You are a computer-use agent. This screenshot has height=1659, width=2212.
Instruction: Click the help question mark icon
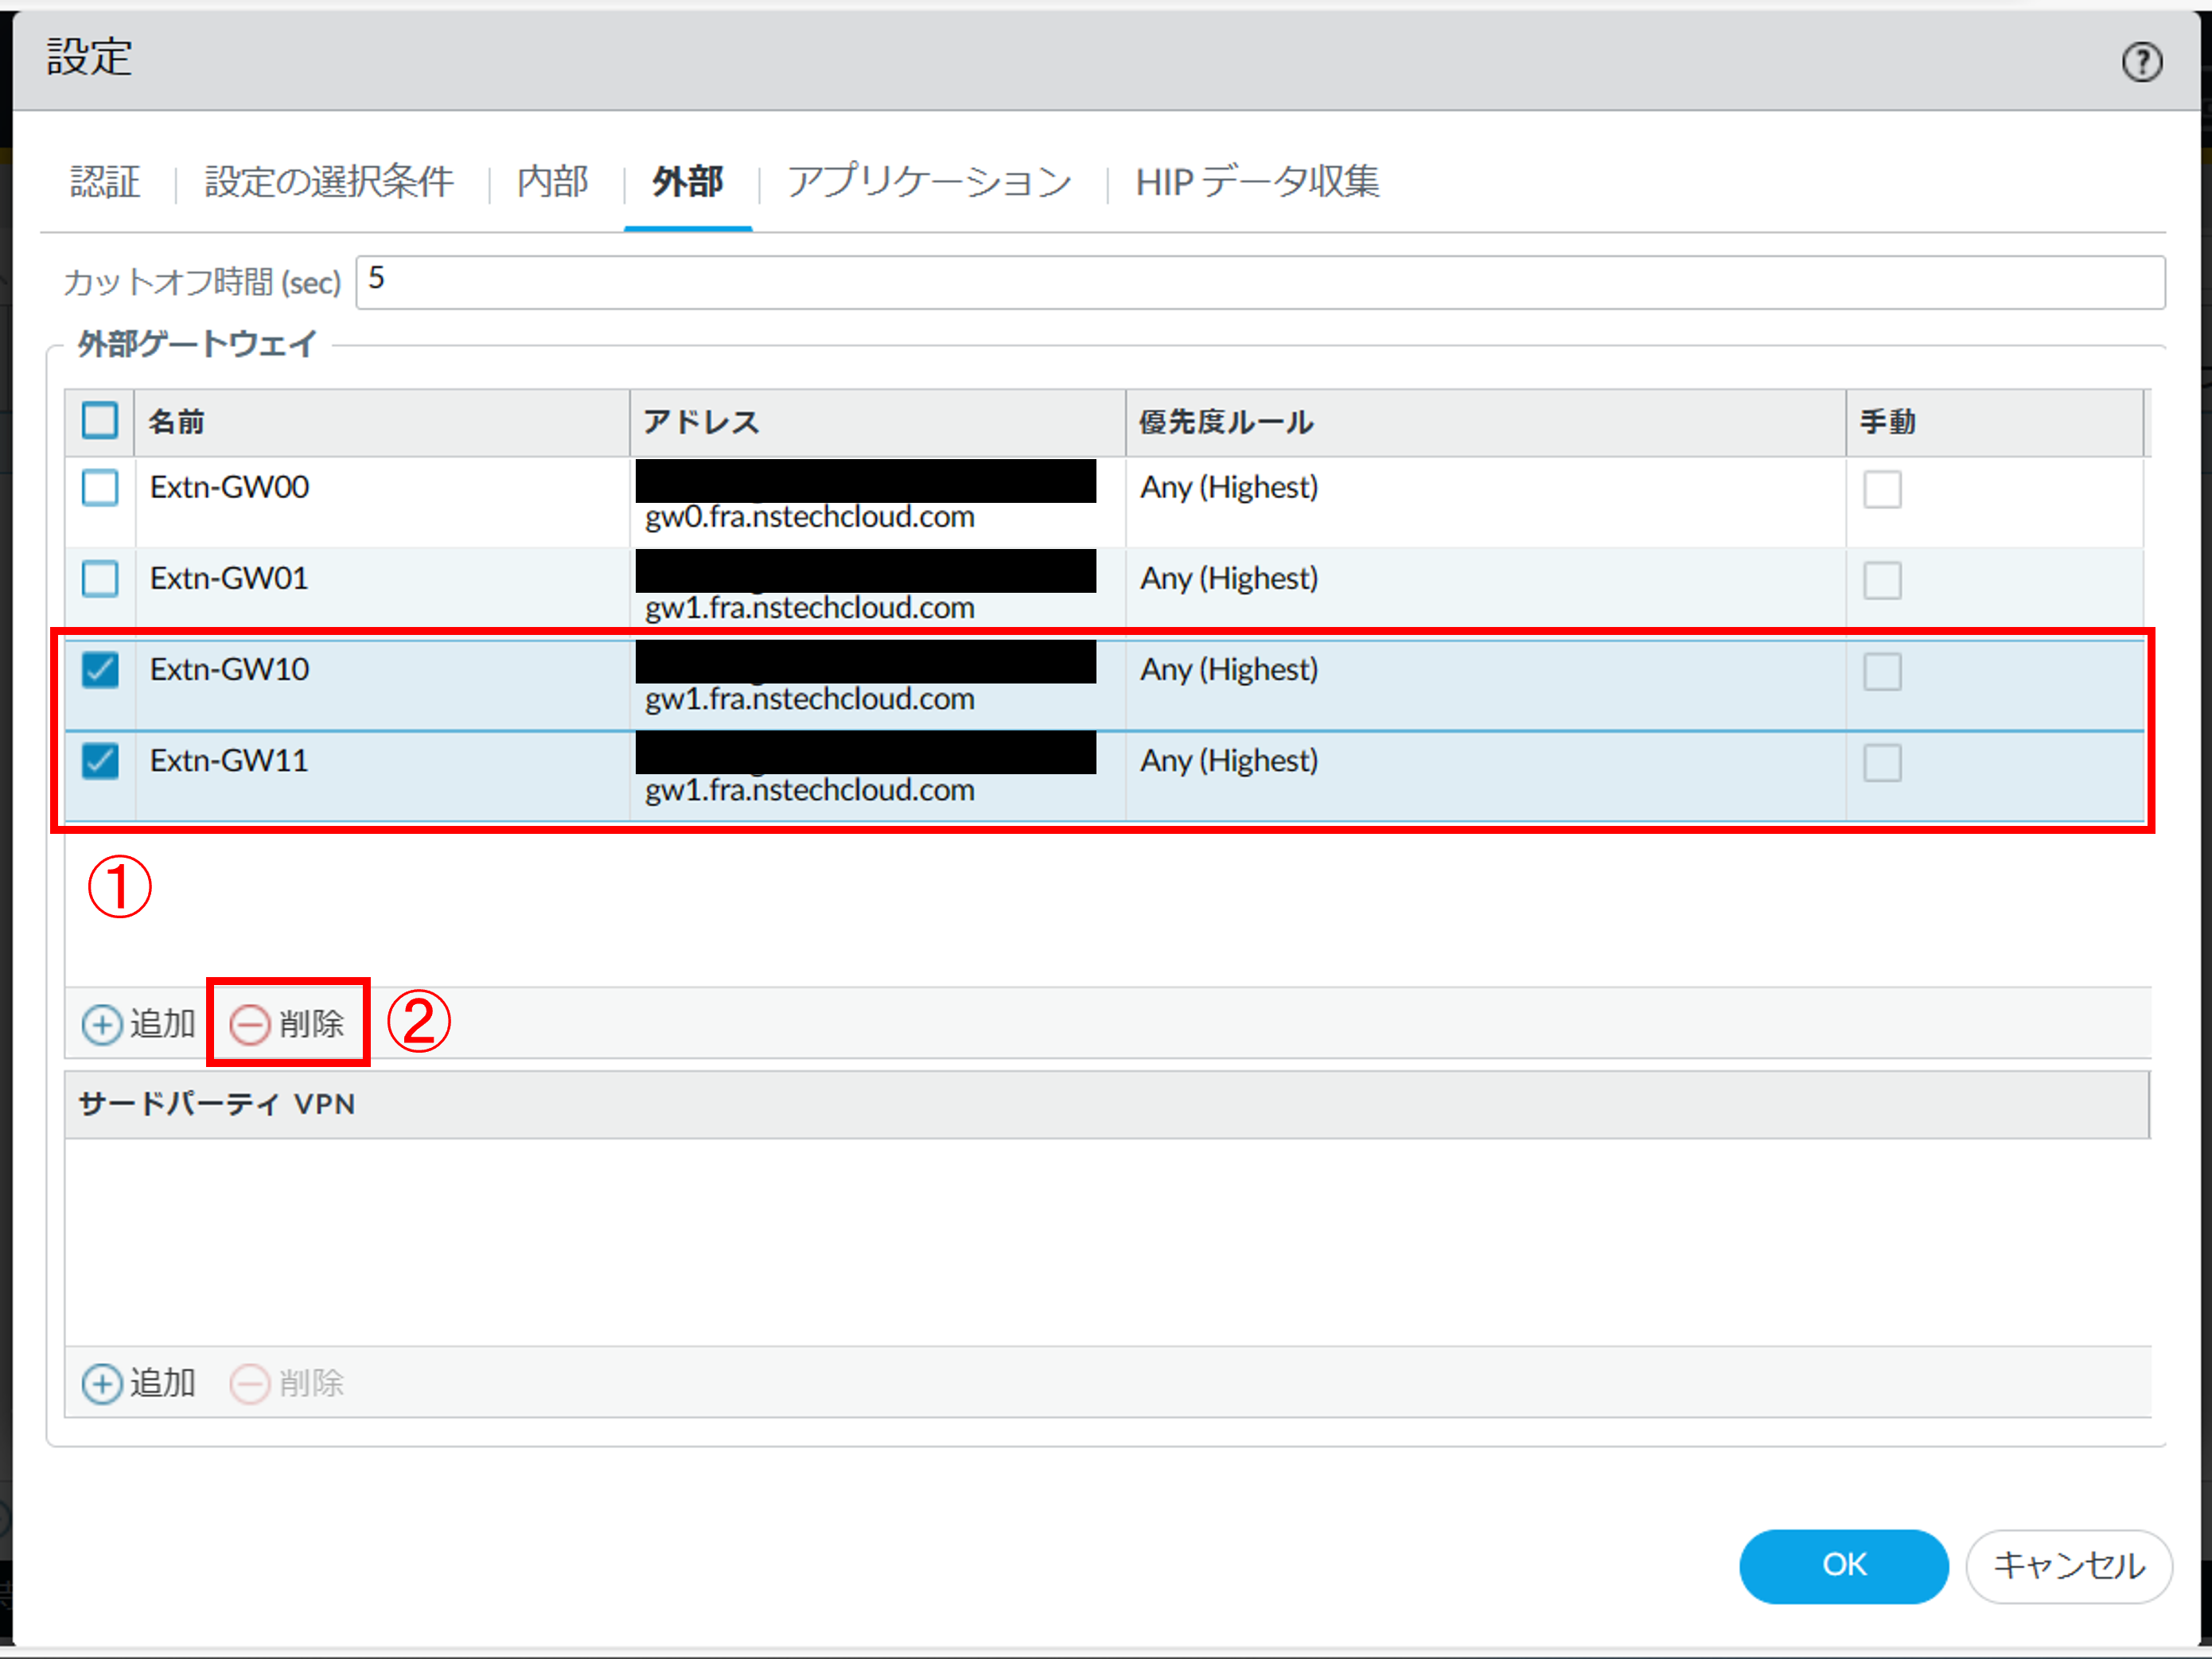coord(2141,62)
